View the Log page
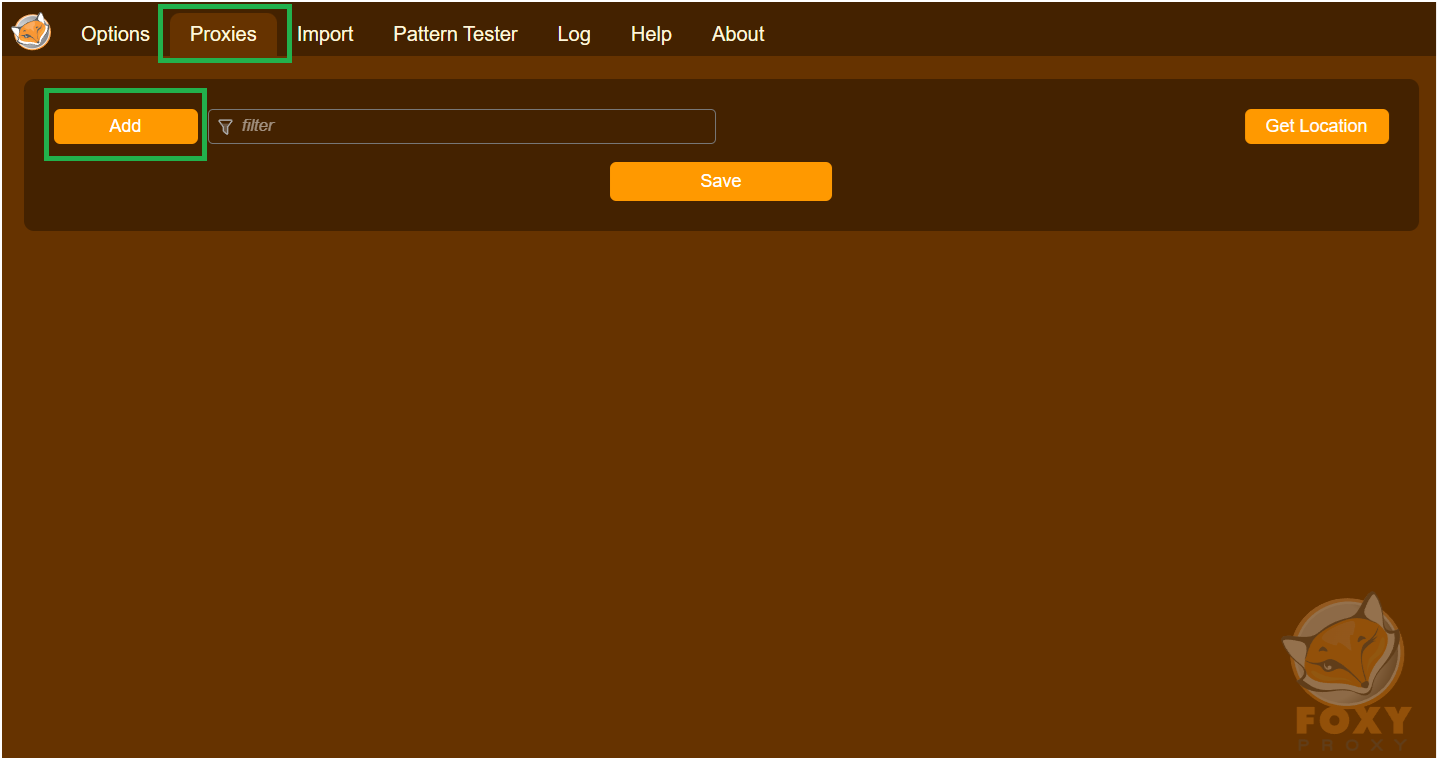This screenshot has height=760, width=1438. pos(573,33)
